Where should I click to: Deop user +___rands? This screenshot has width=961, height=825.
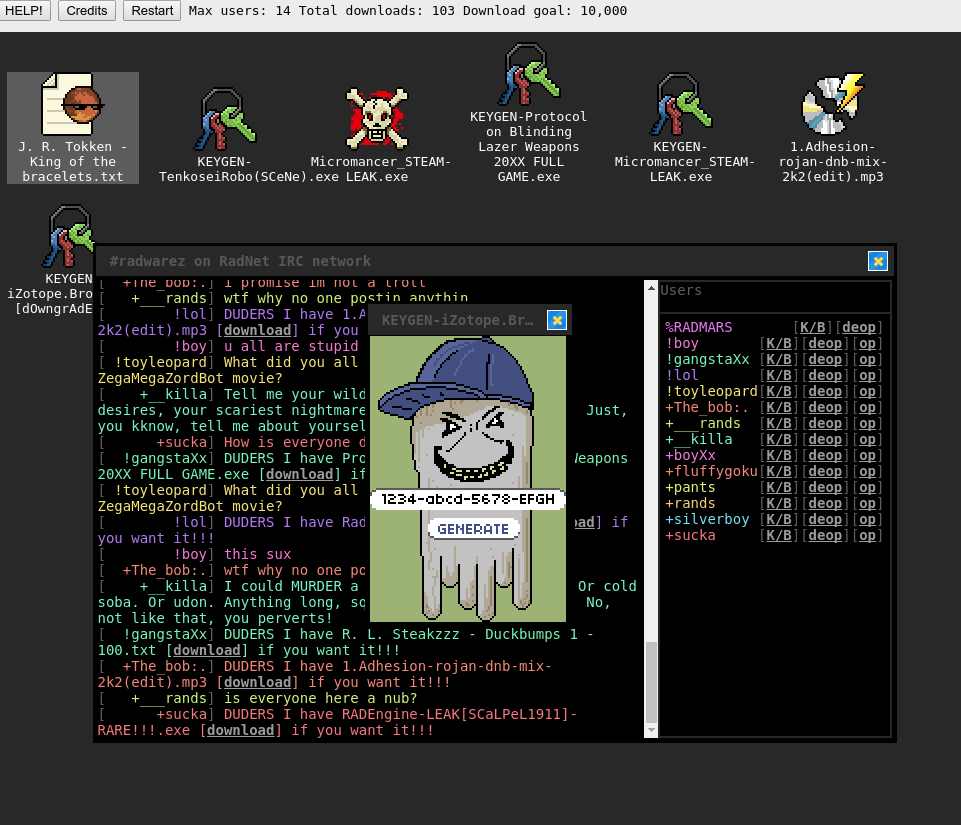(825, 423)
